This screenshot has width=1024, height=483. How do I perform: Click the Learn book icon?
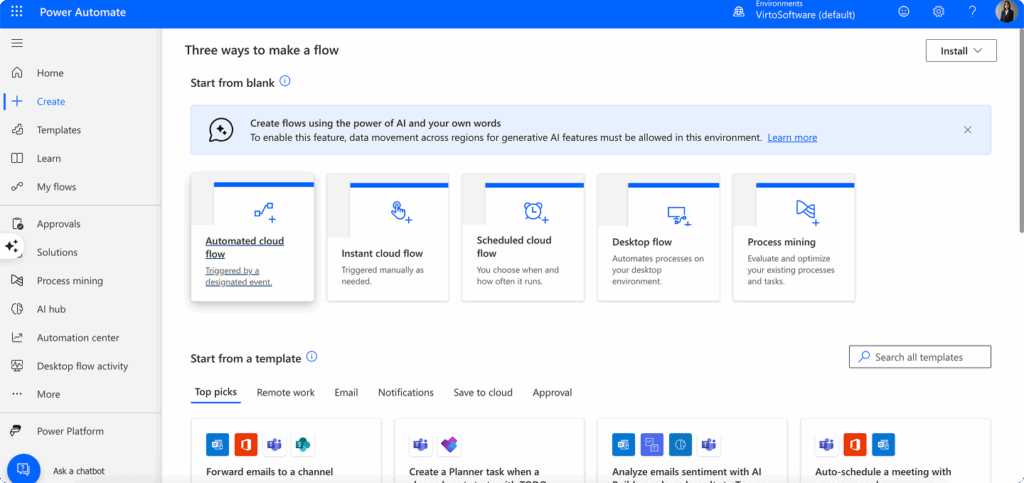tap(17, 159)
